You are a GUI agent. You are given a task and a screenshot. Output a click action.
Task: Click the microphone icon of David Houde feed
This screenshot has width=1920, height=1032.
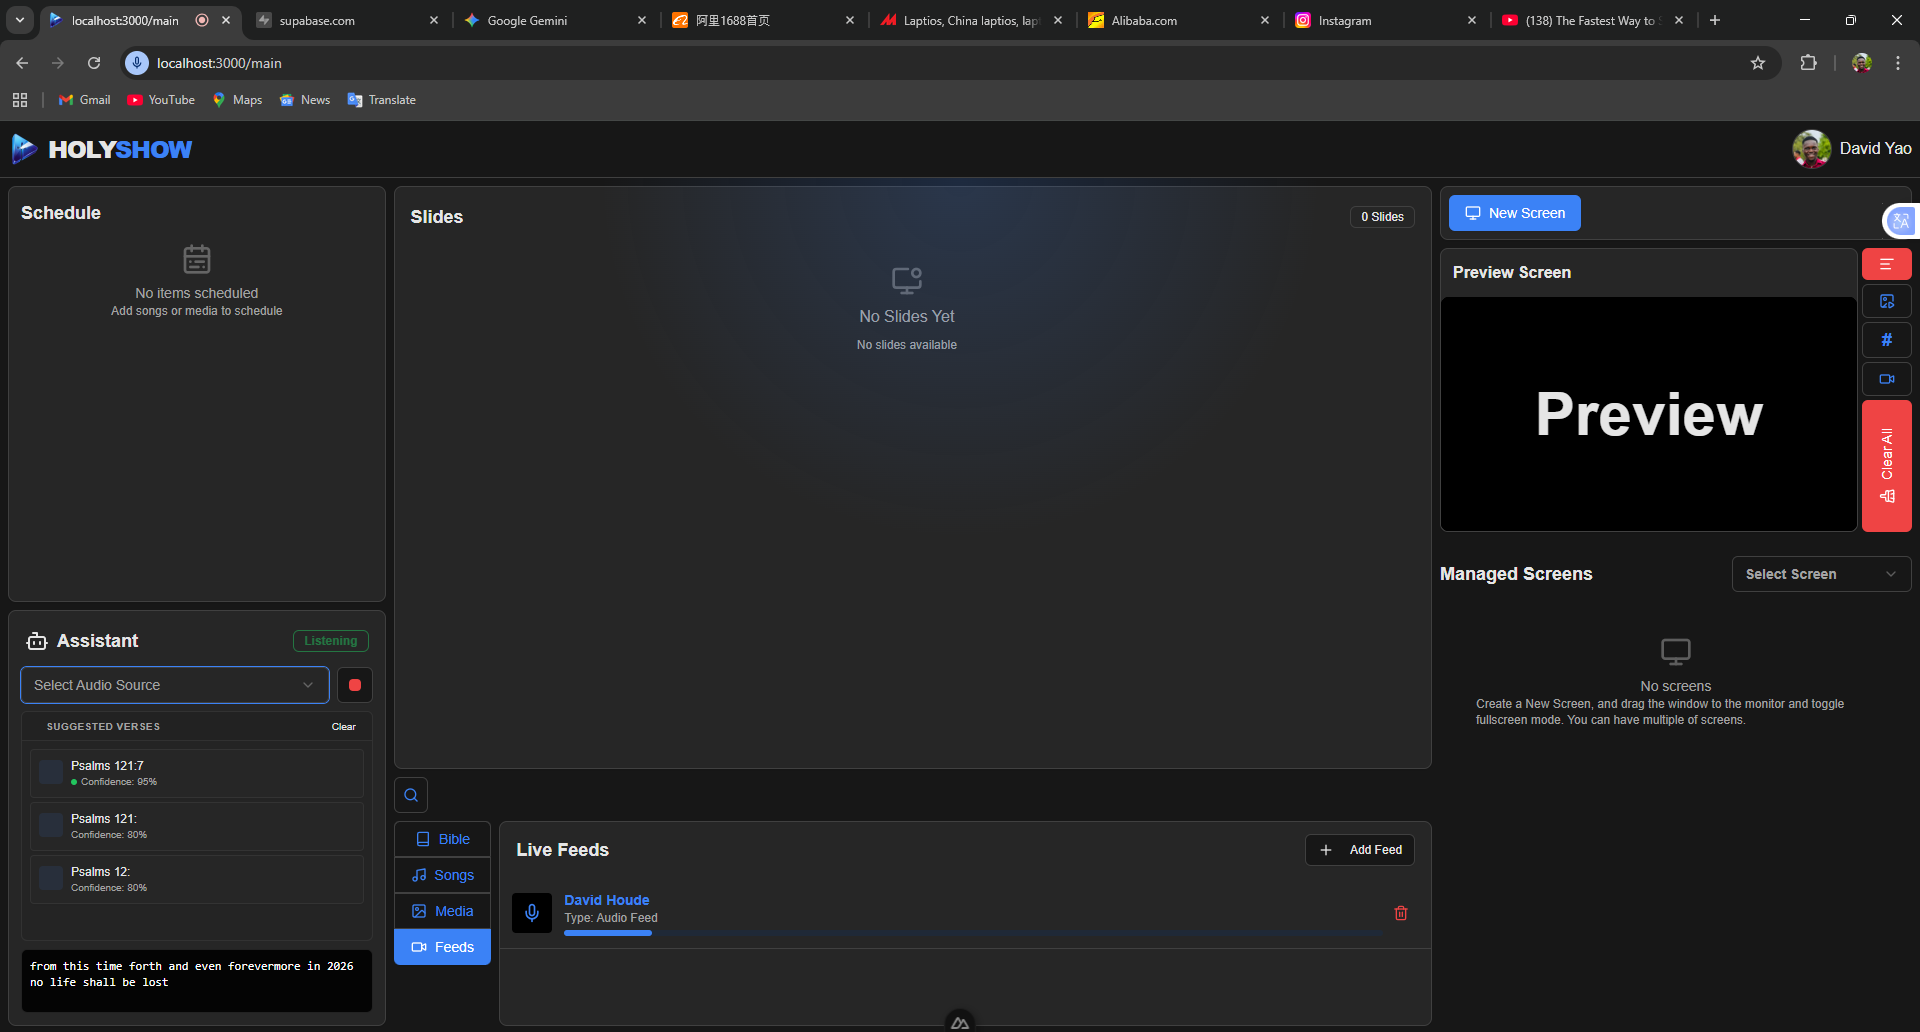532,913
